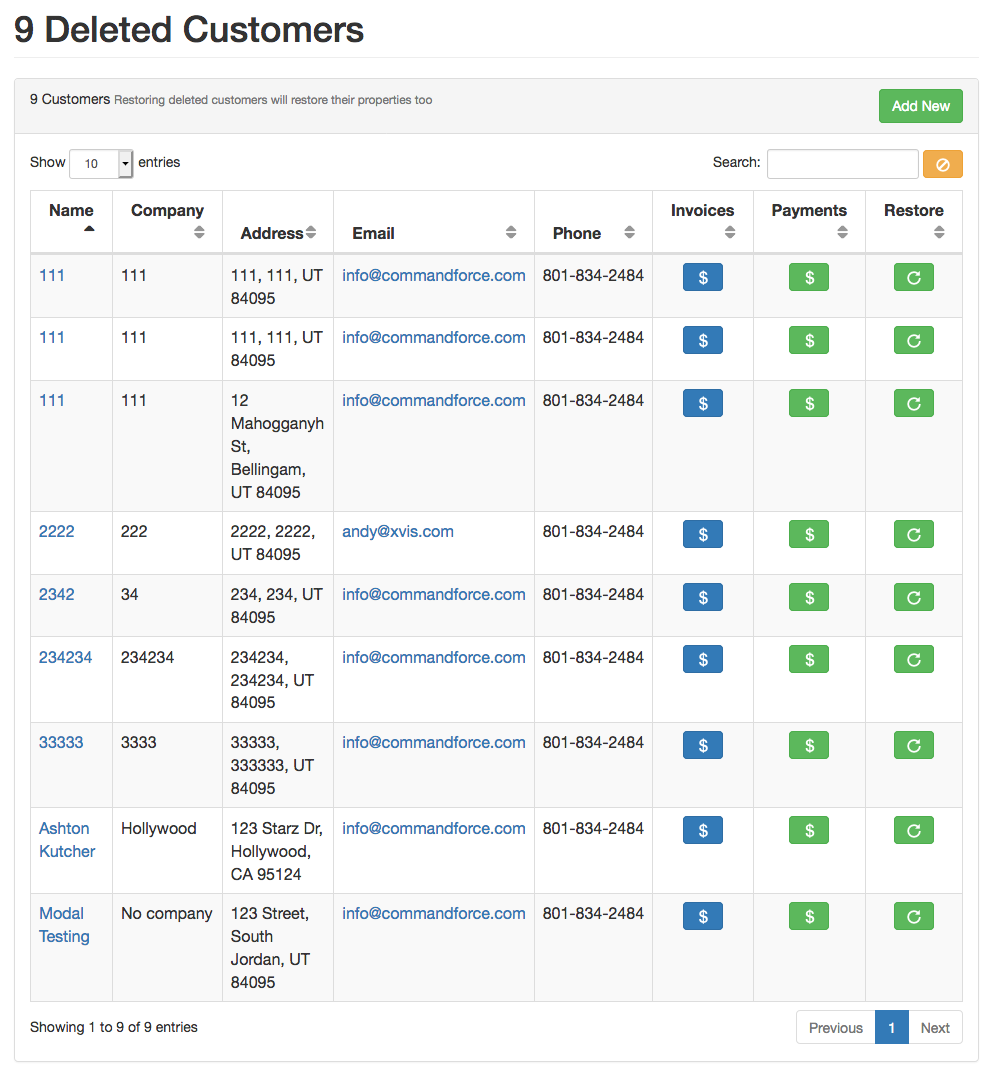Sort table by Company column

168,221
